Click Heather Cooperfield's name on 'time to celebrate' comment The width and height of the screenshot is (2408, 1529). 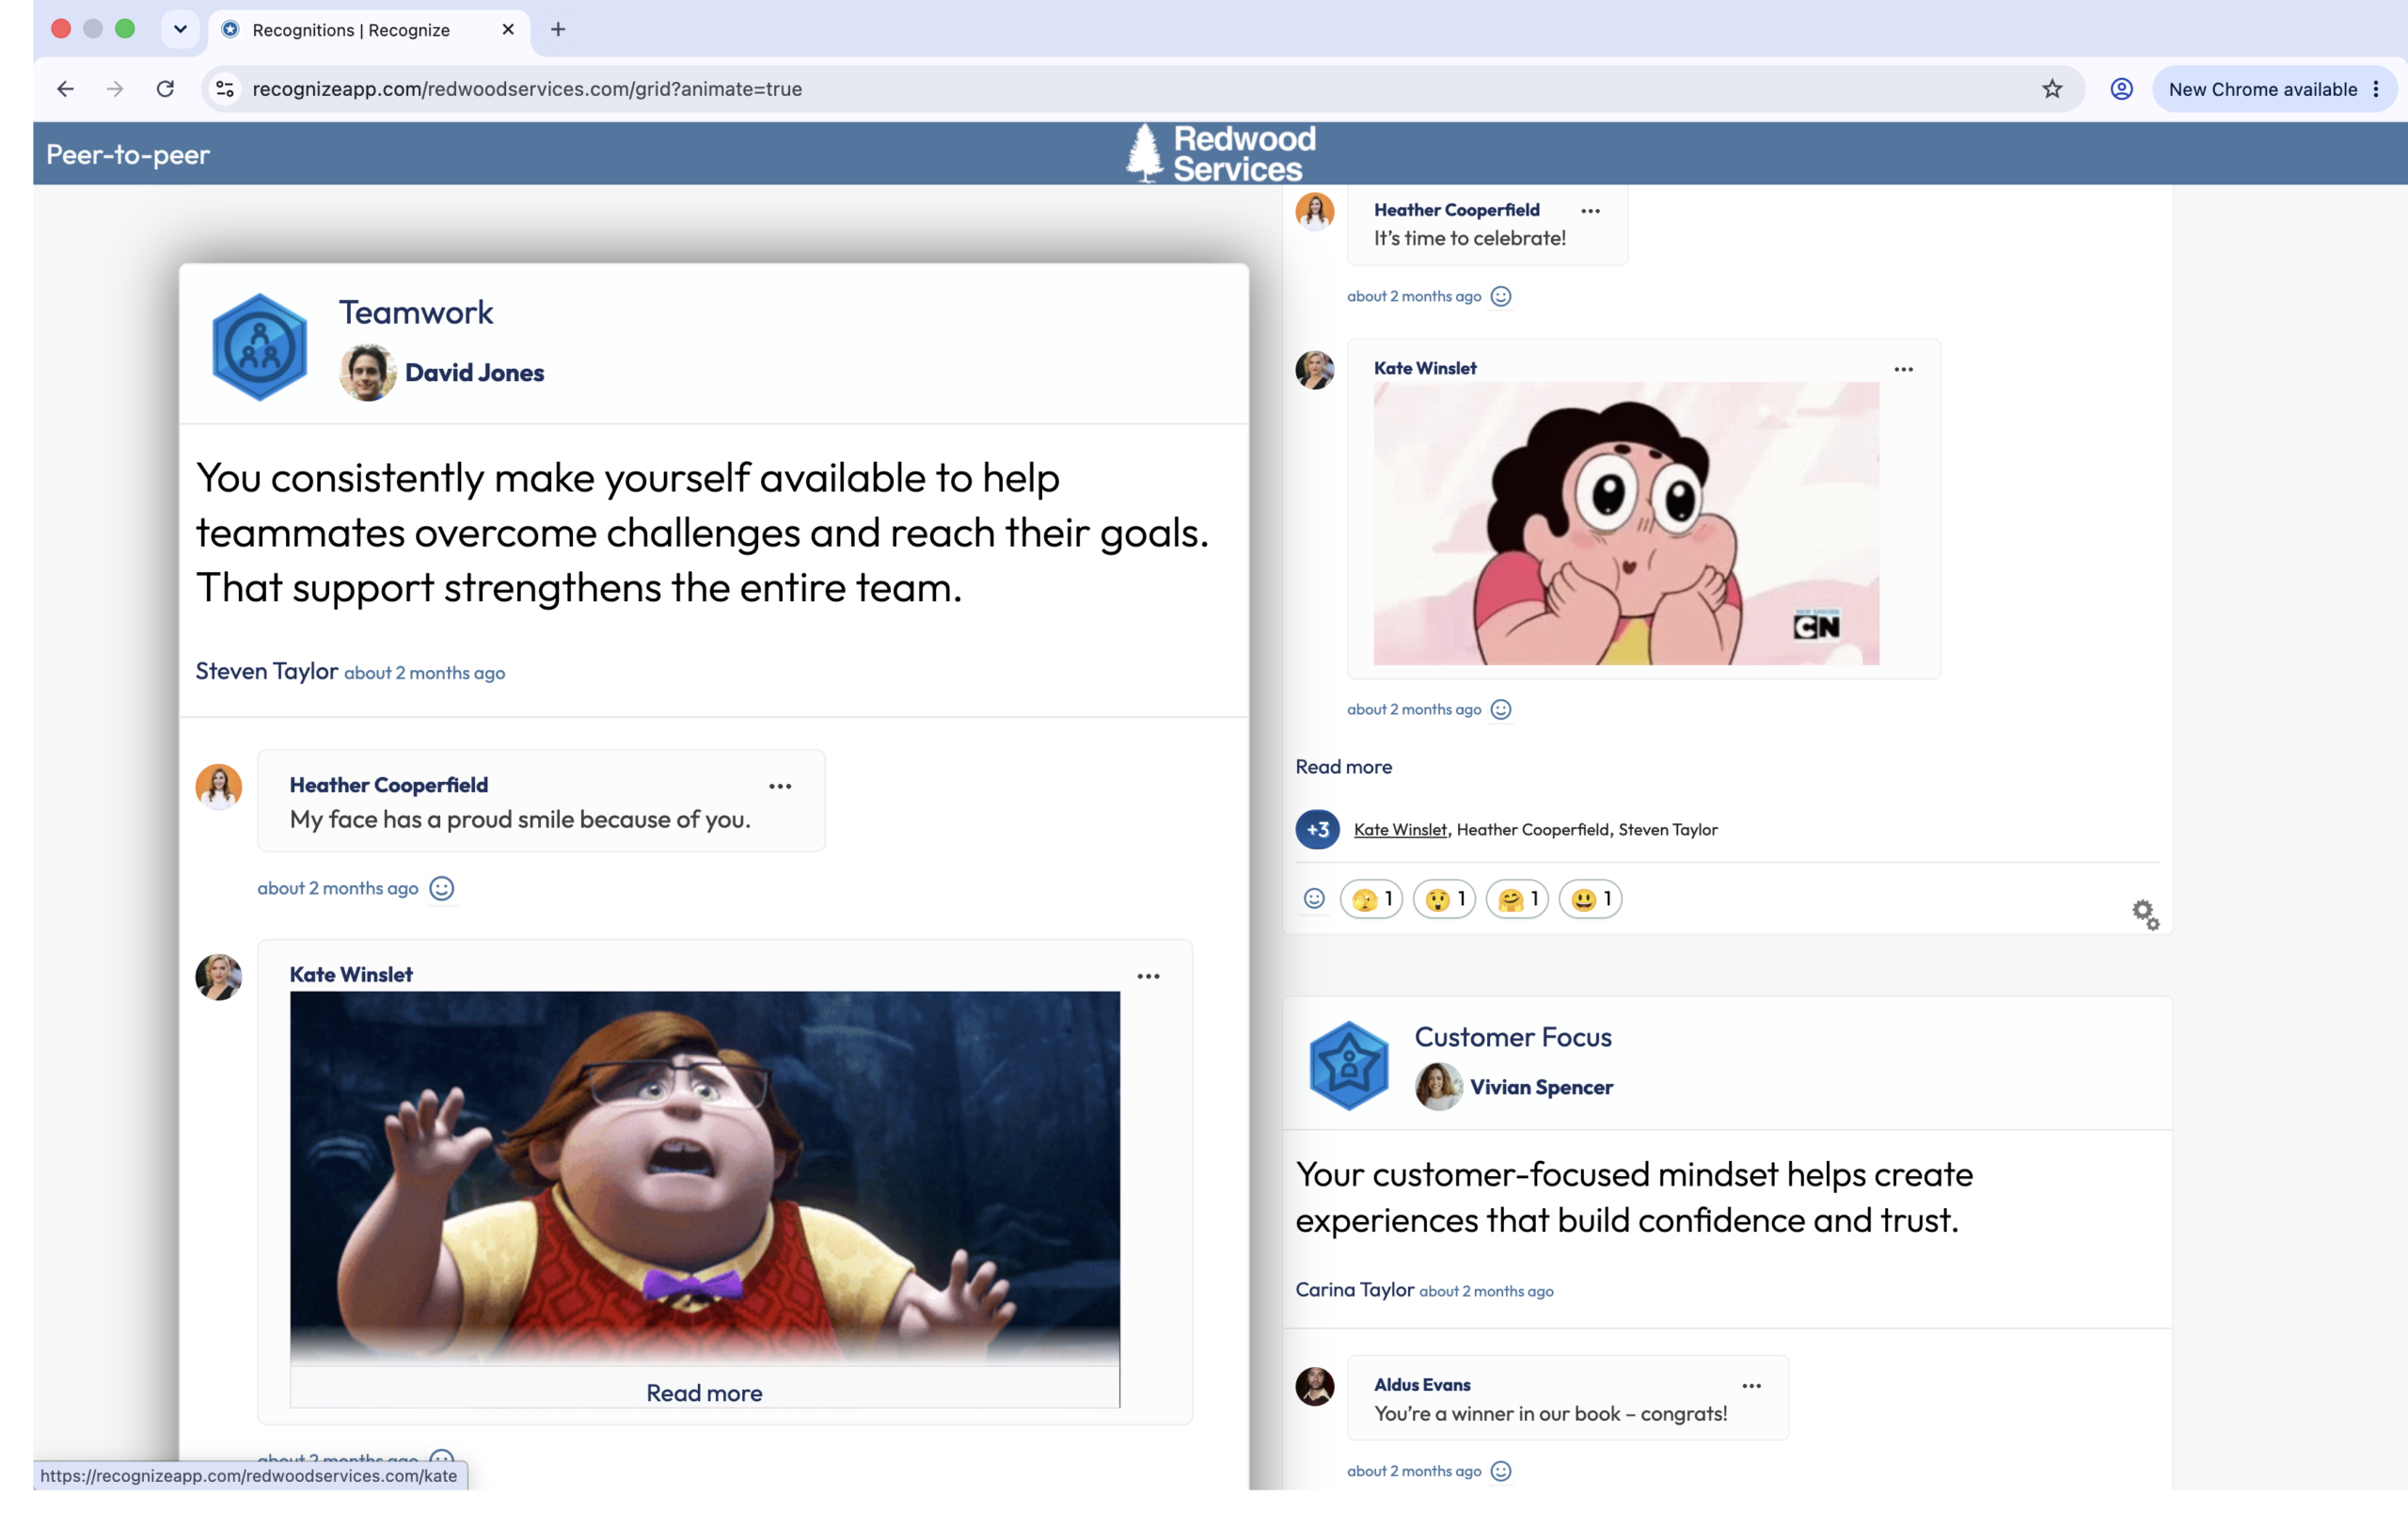click(1456, 210)
